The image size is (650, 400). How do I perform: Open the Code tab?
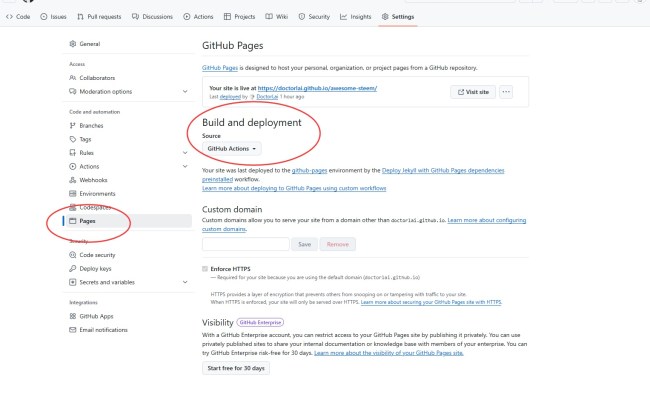[x=18, y=17]
